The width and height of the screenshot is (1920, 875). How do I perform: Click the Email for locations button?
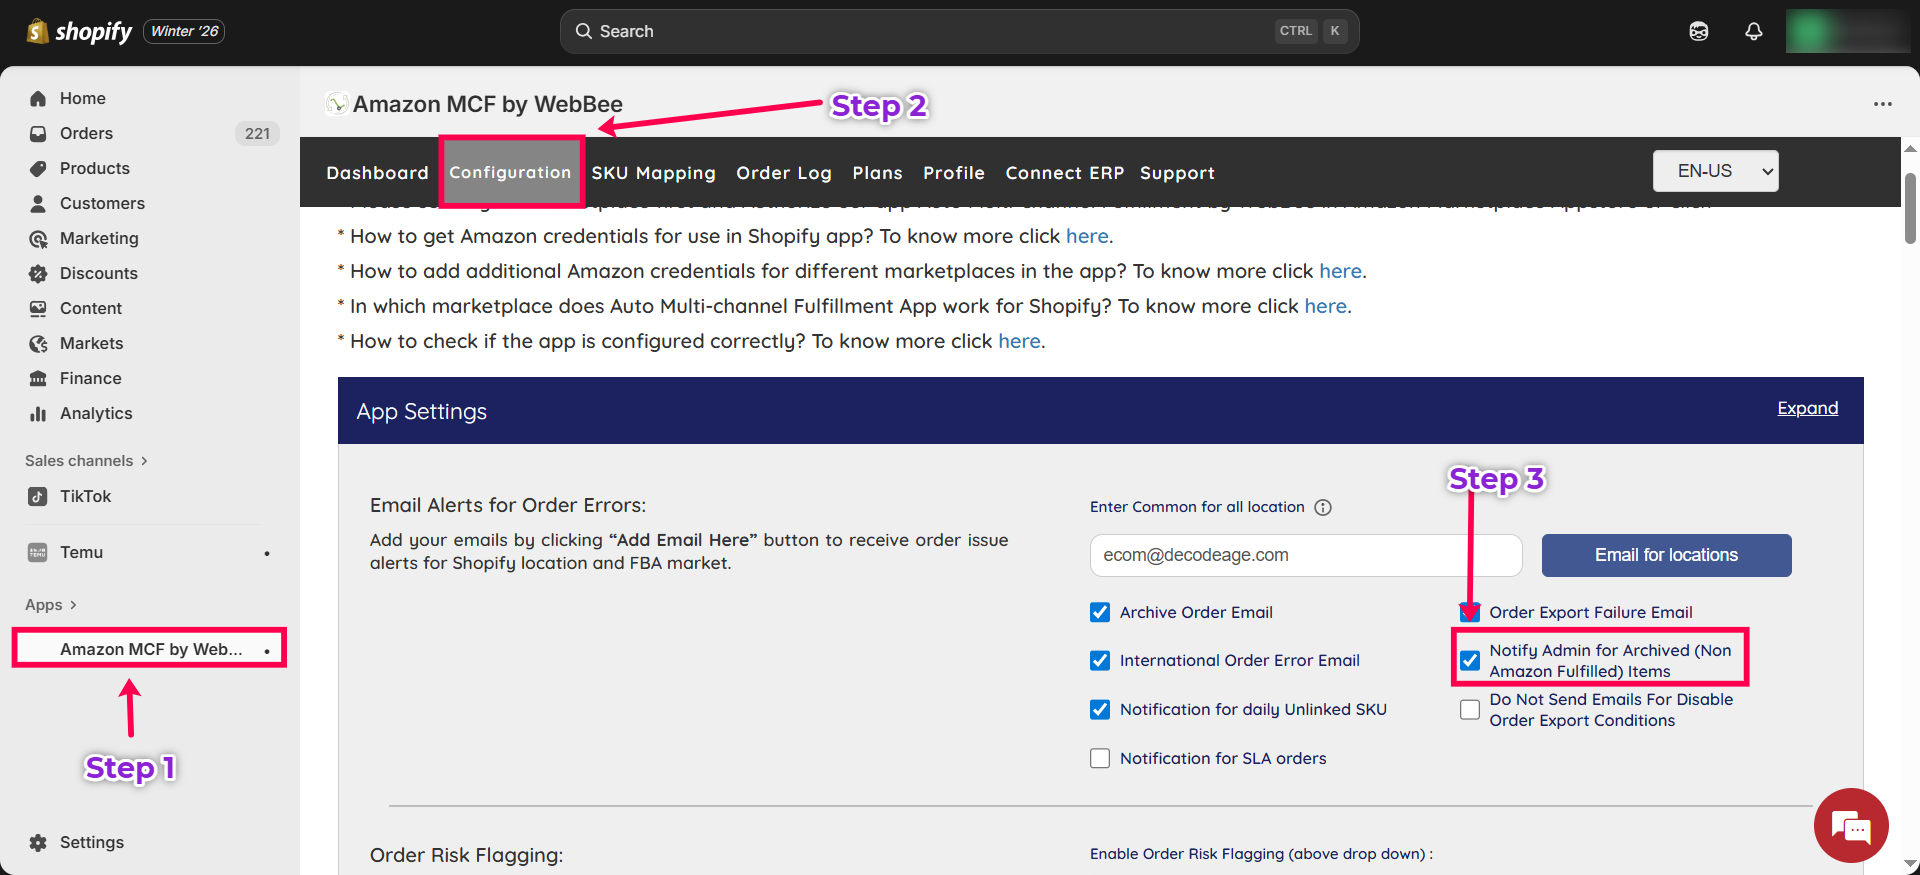pos(1666,555)
